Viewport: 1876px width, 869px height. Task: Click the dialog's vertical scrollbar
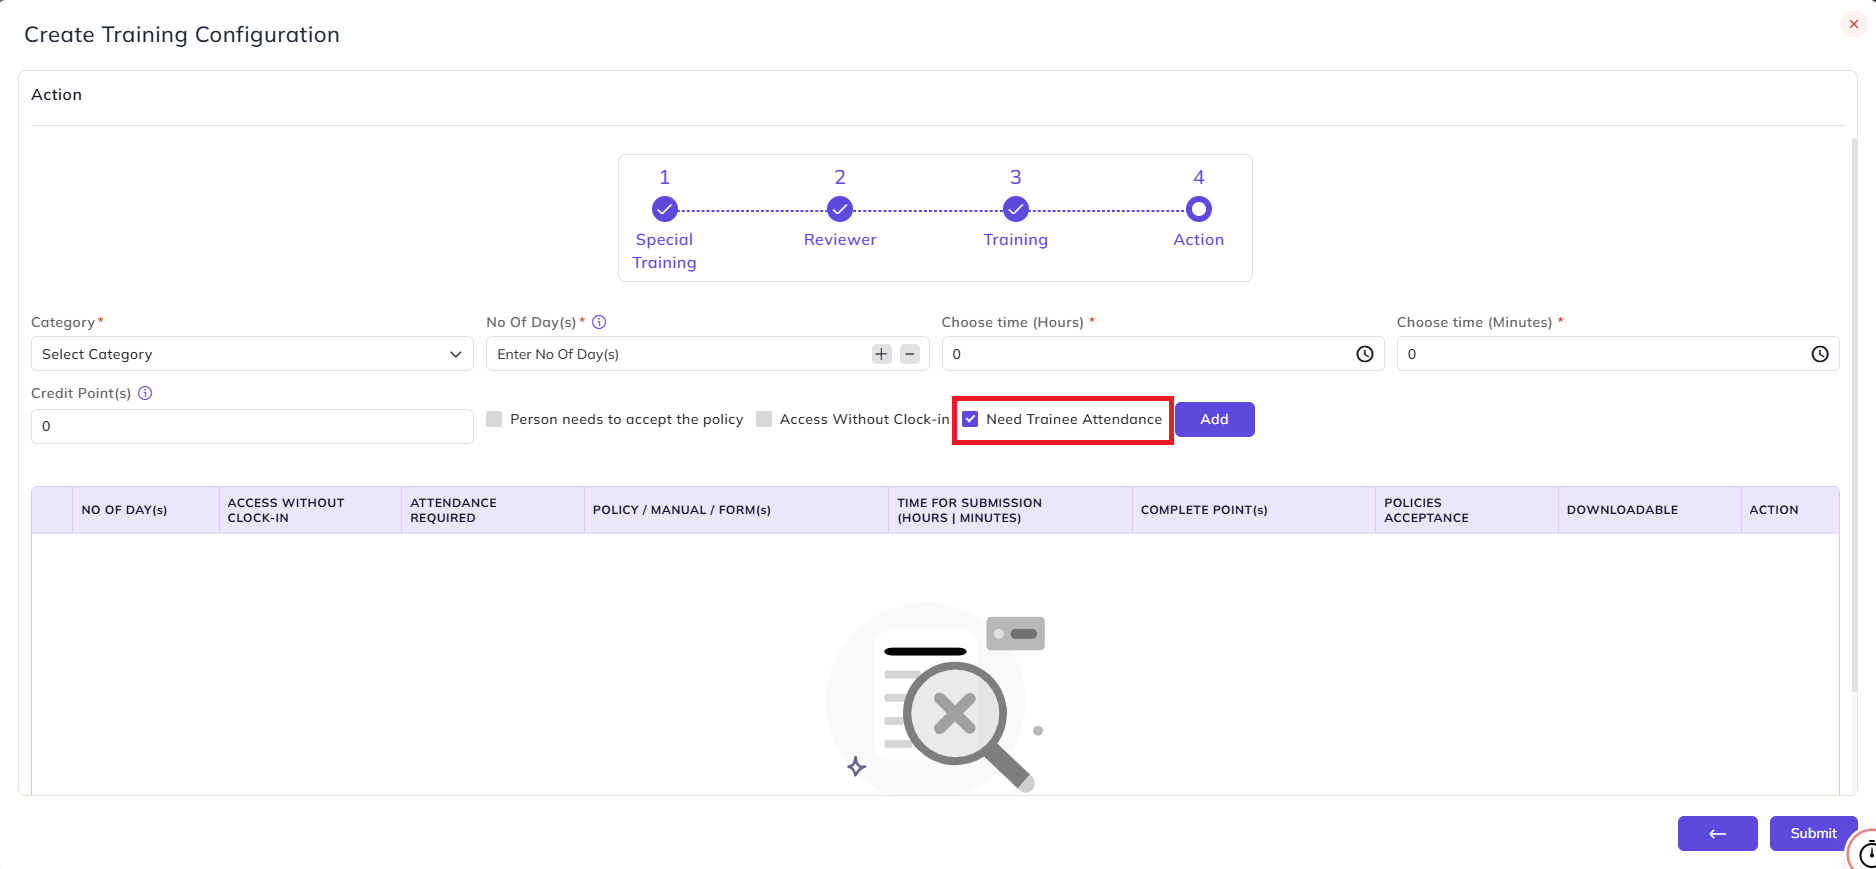pyautogui.click(x=1854, y=415)
